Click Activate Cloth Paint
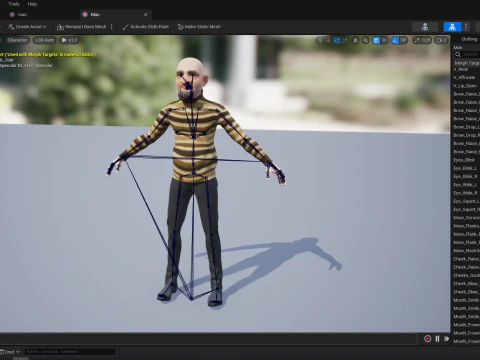The width and height of the screenshot is (480, 360). click(x=145, y=27)
